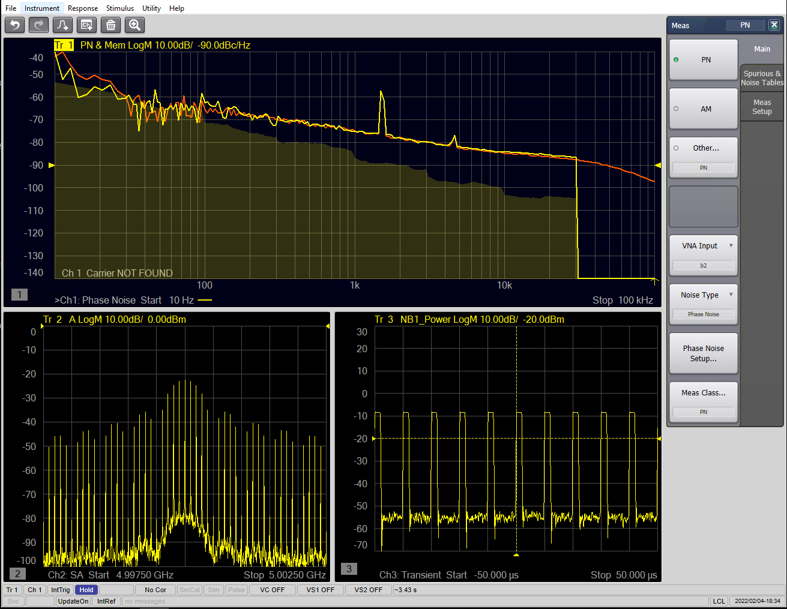Expand the VNA Input dropdown
787x609 pixels.
(x=704, y=246)
